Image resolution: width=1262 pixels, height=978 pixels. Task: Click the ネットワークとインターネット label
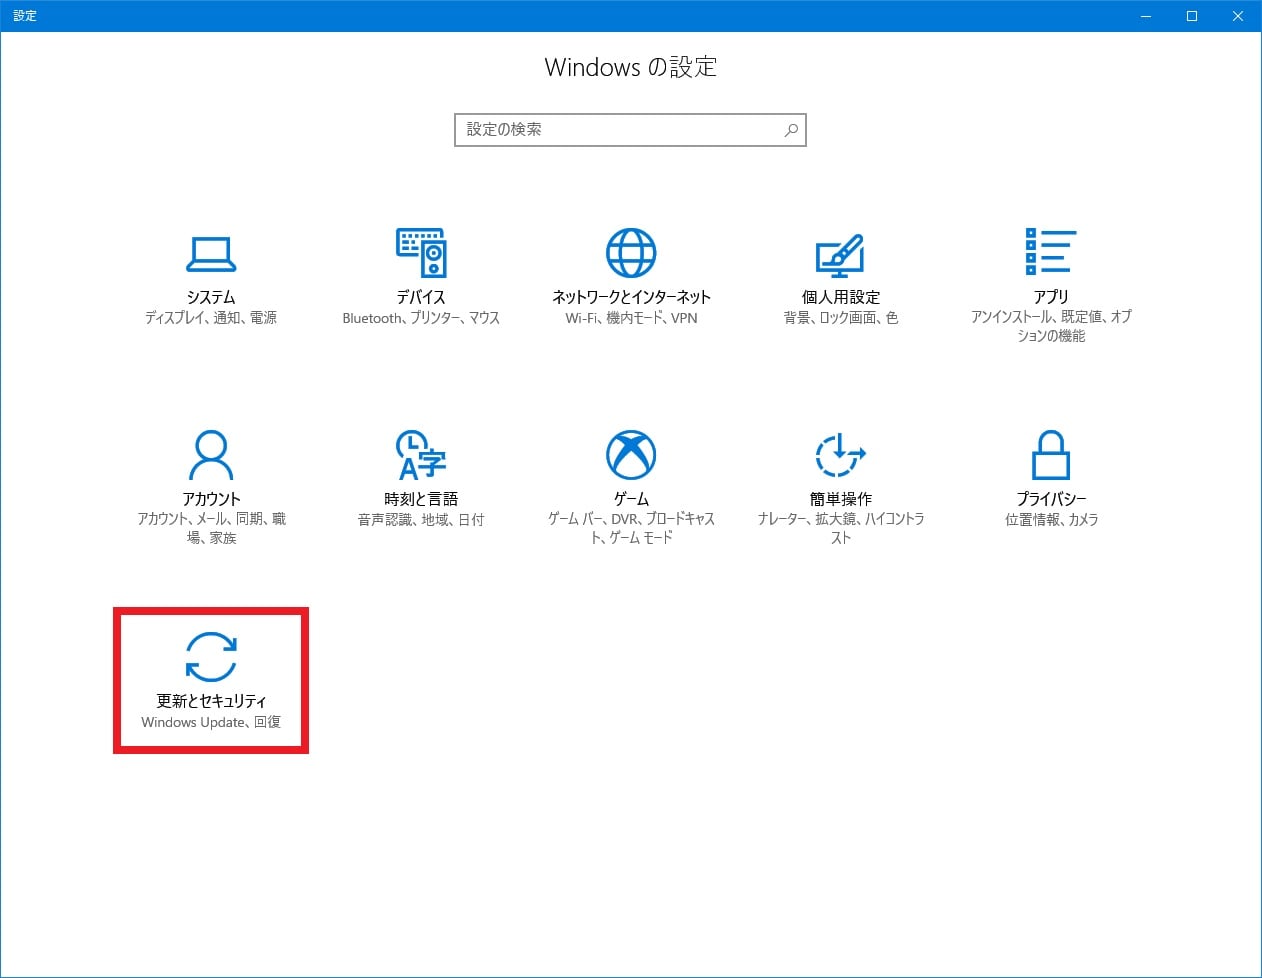(631, 297)
